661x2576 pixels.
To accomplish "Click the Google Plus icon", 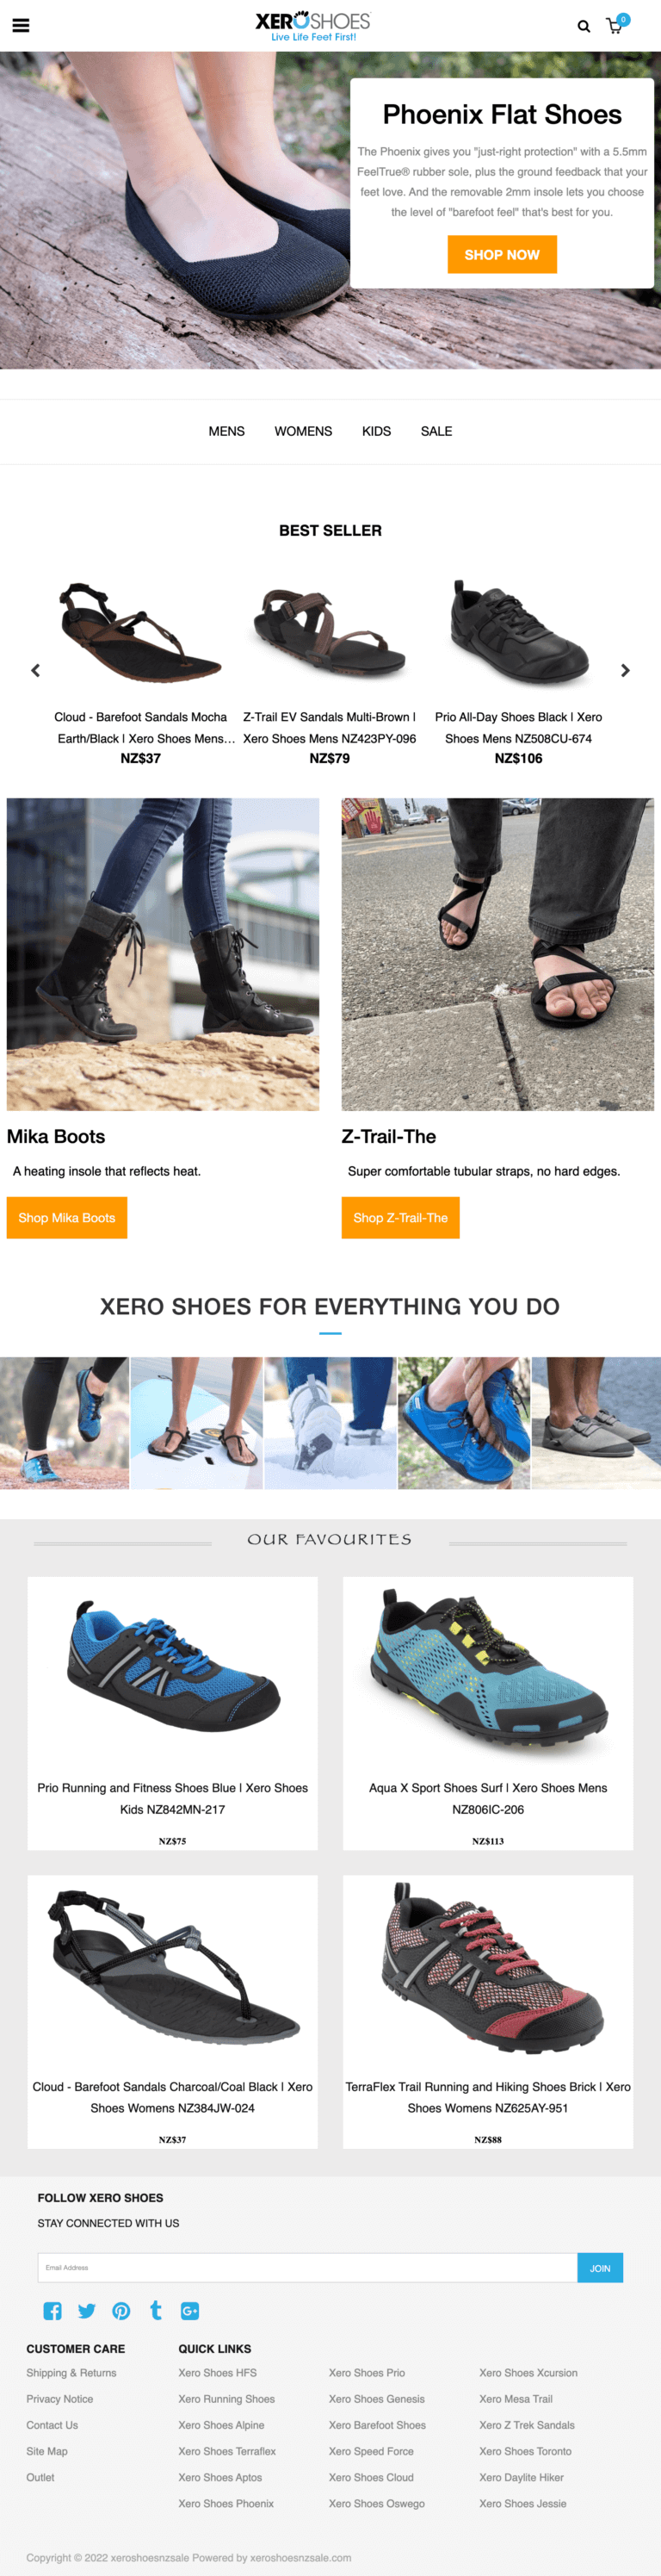I will click(190, 2311).
